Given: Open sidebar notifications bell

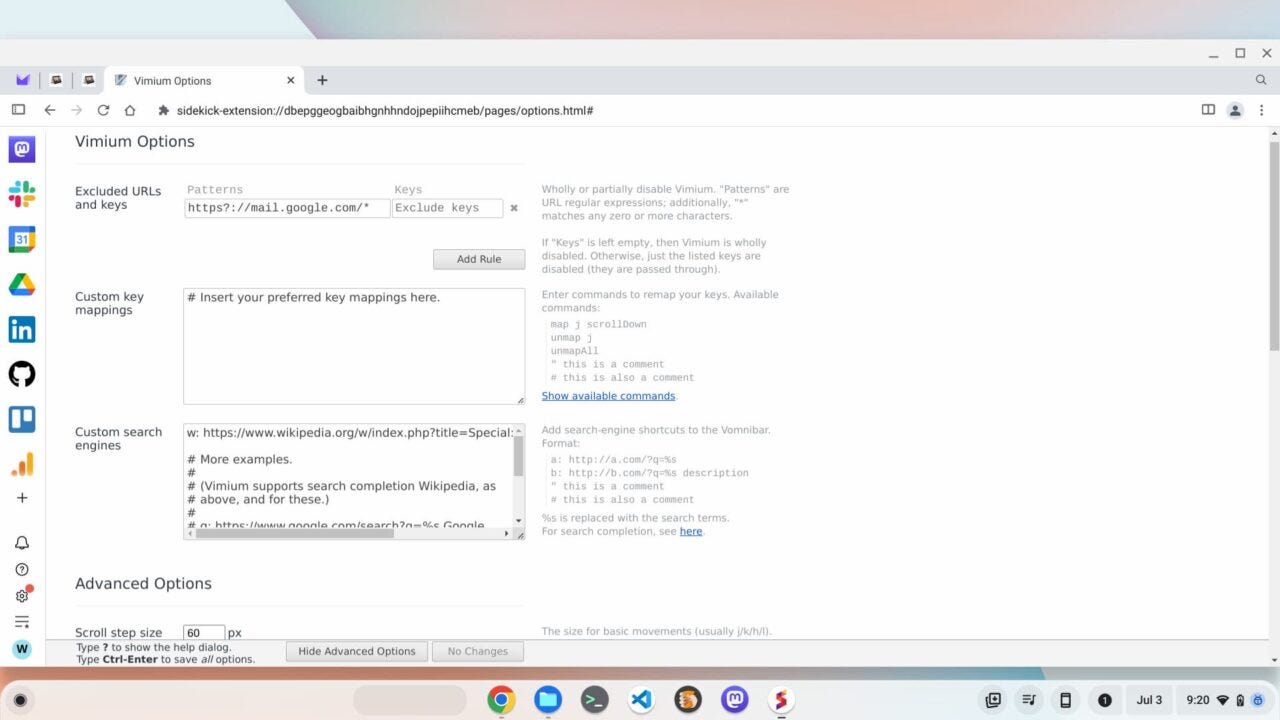Looking at the screenshot, I should pyautogui.click(x=22, y=543).
